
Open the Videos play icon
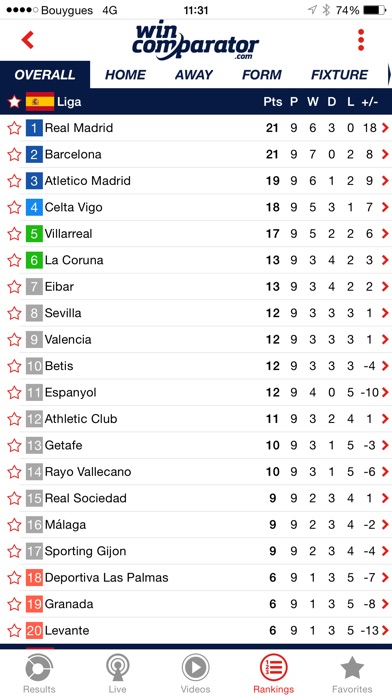point(196,668)
